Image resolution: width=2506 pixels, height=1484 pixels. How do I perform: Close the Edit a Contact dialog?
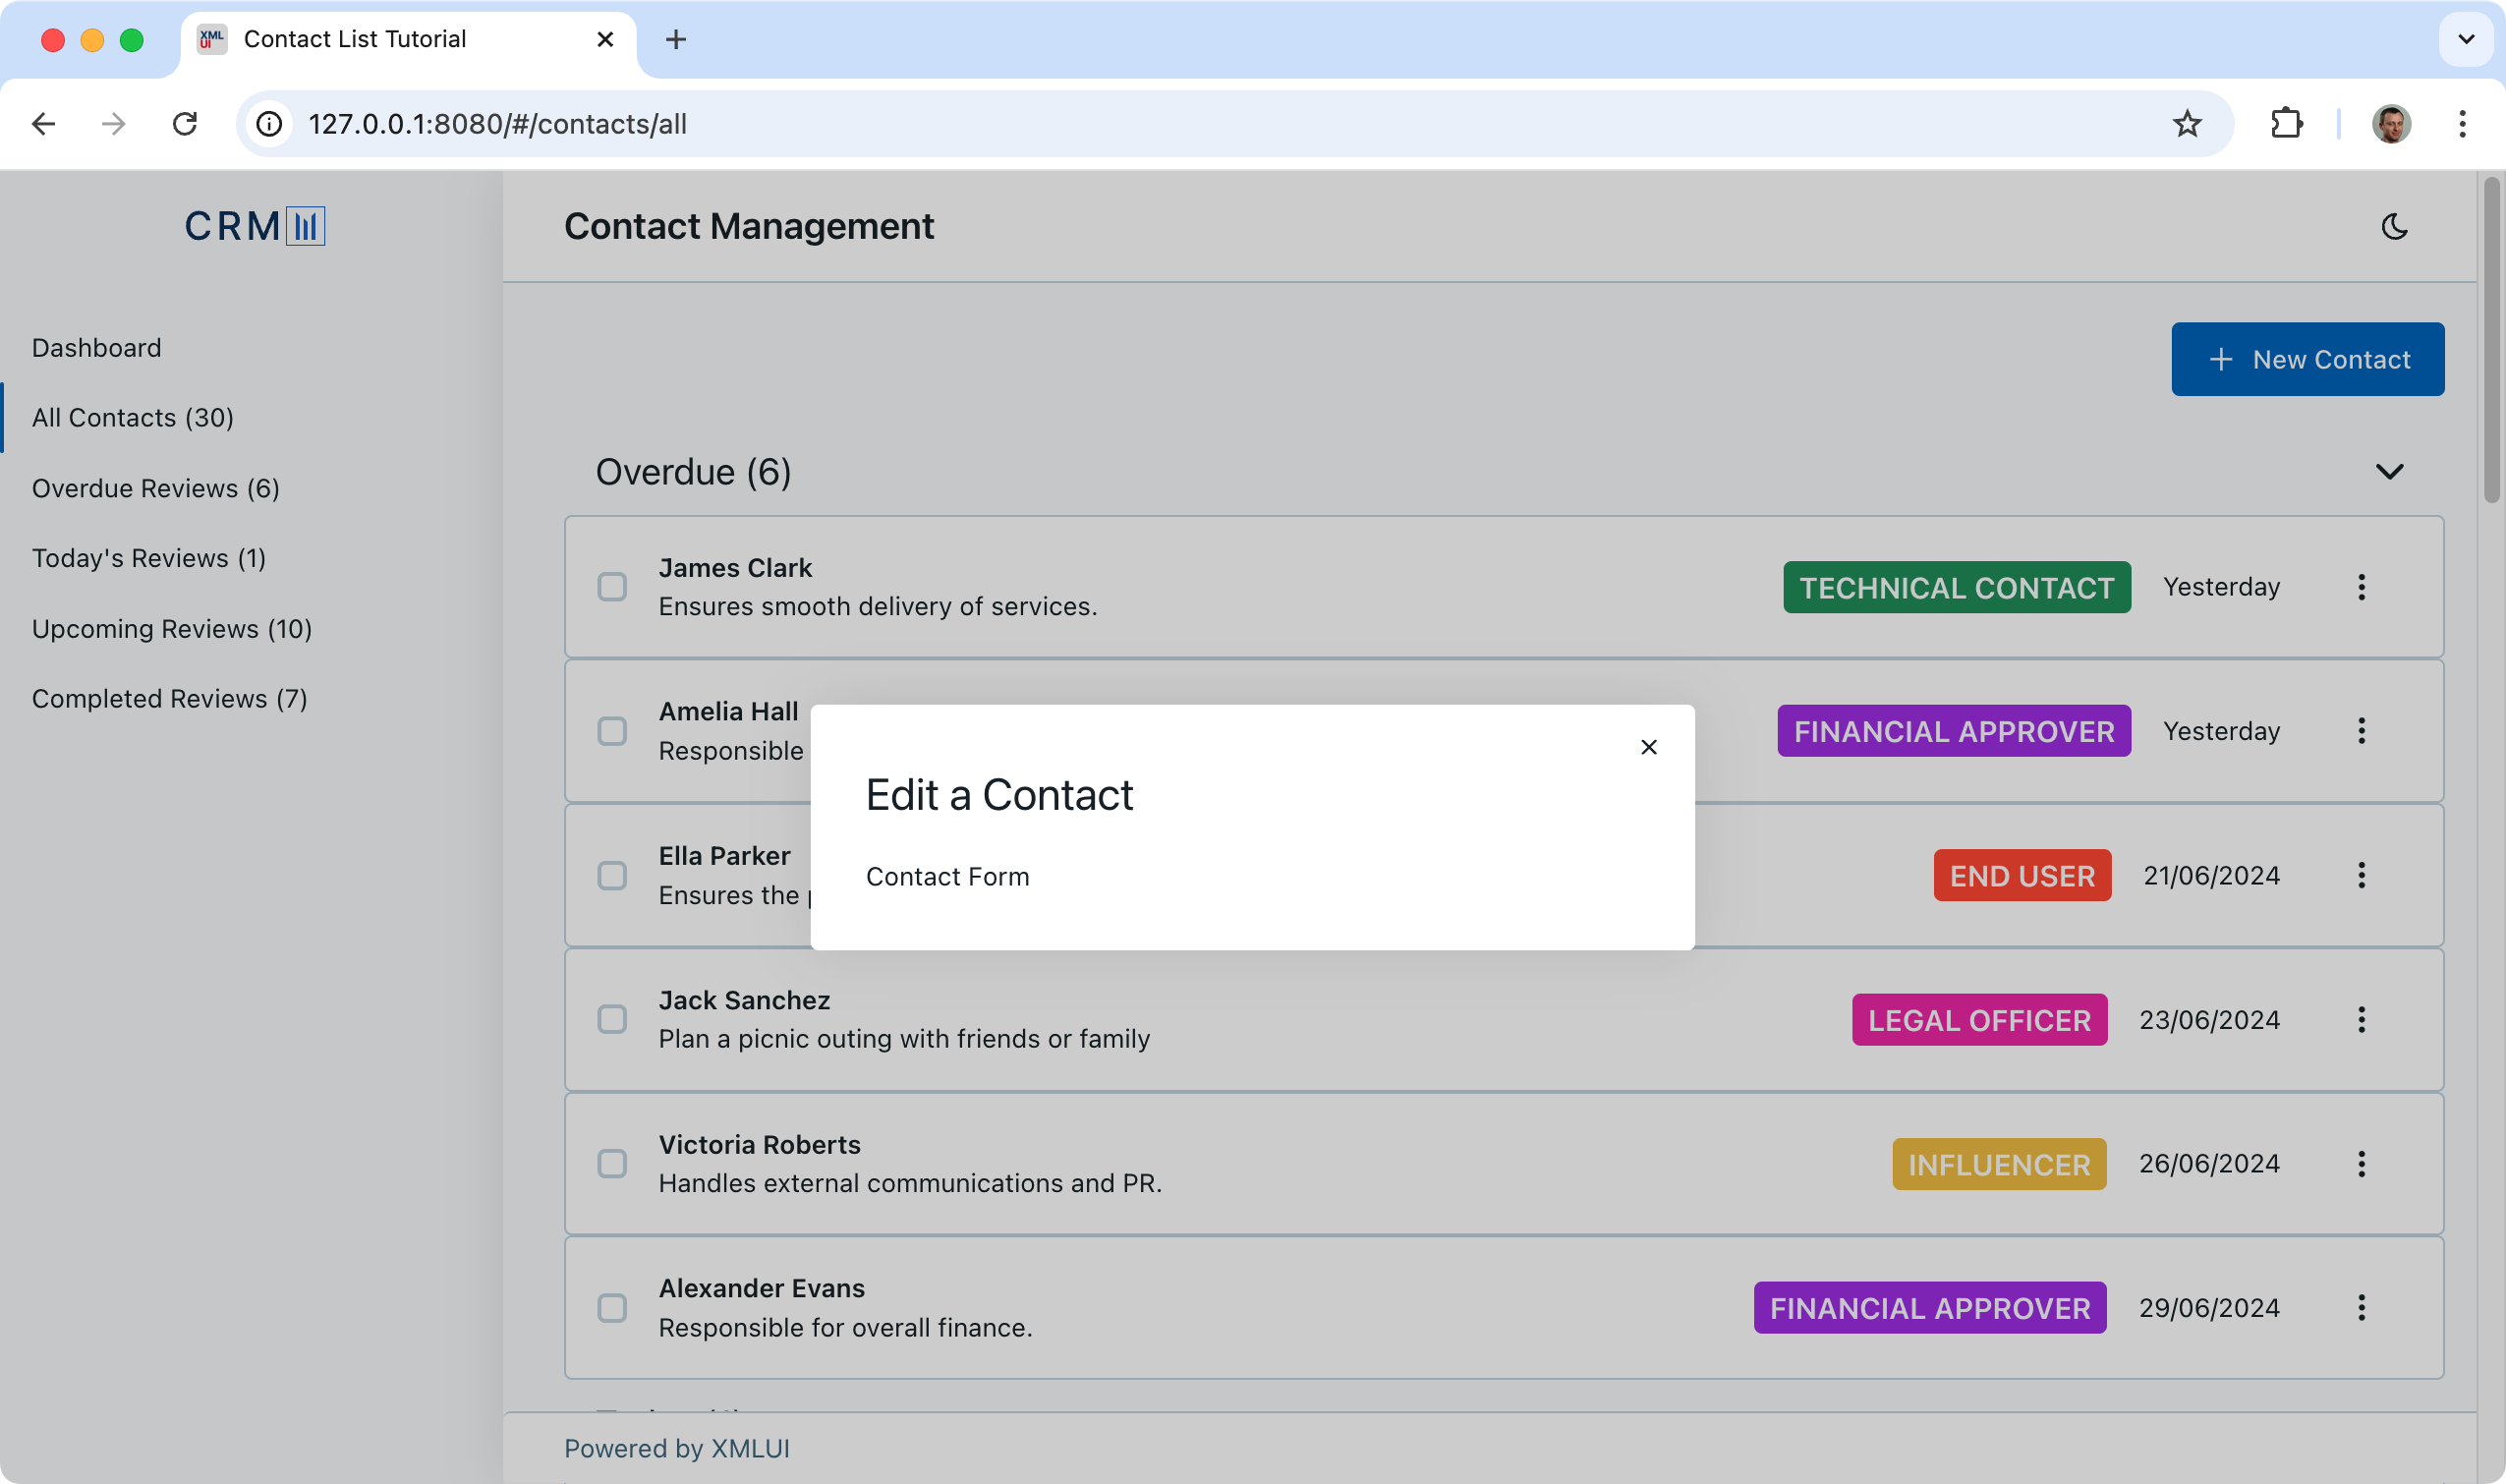(x=1648, y=747)
